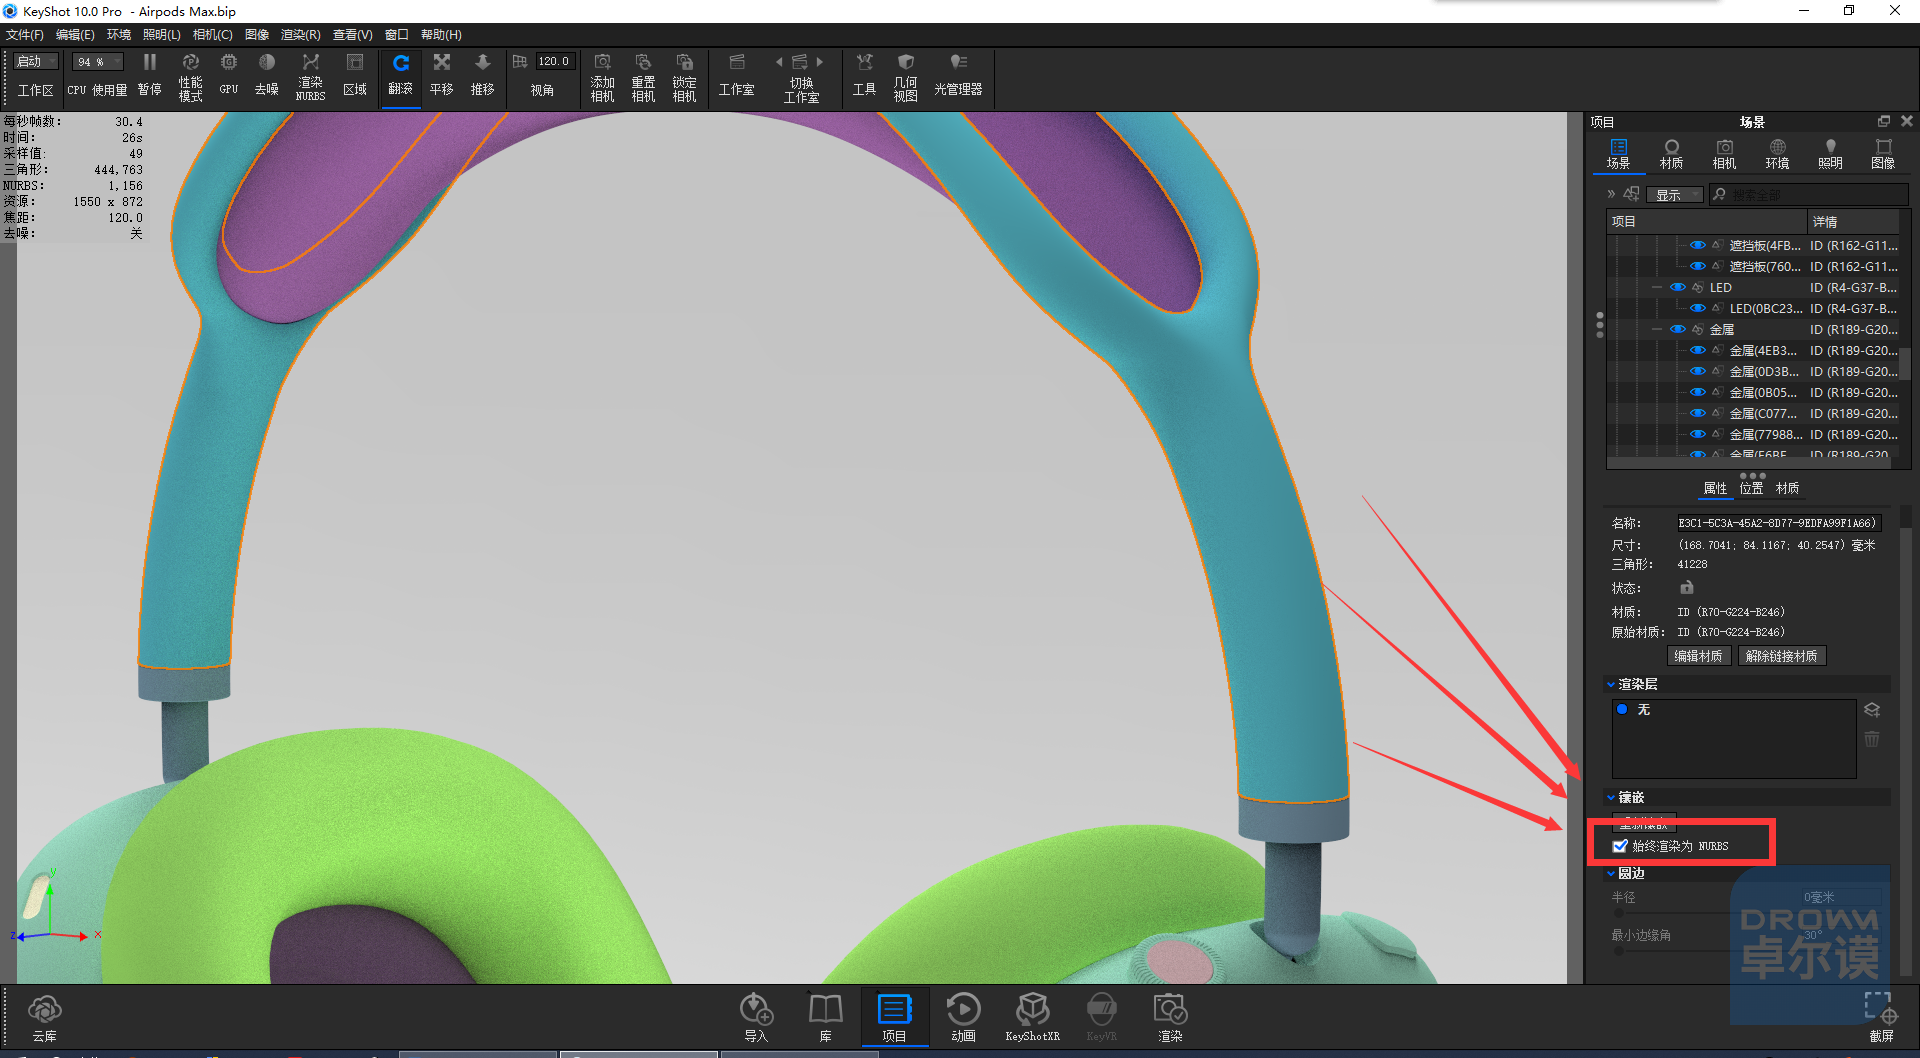The image size is (1920, 1058).
Task: Click the Add Camera (添加相机) icon
Action: click(602, 76)
